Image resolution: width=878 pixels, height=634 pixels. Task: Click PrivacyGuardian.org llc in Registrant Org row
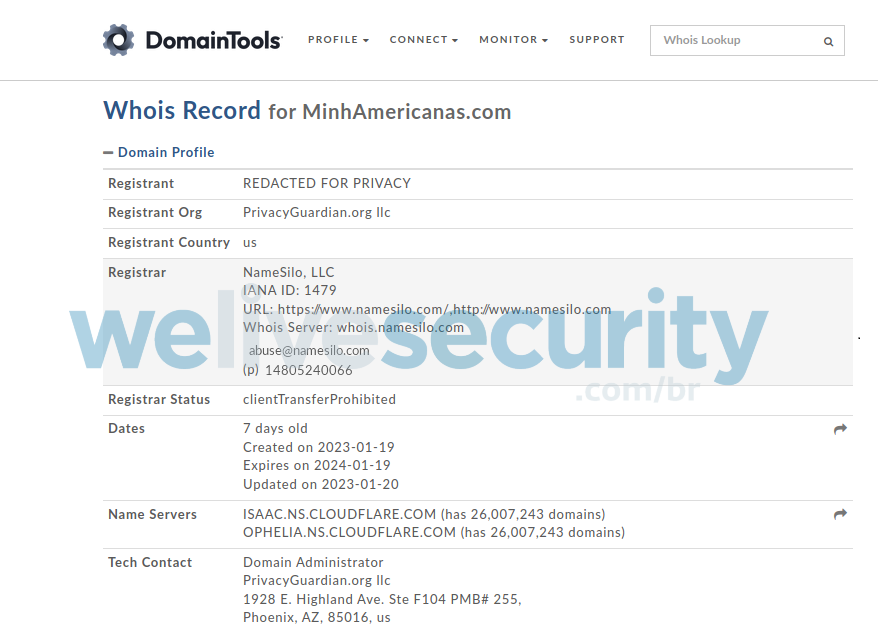tap(316, 213)
